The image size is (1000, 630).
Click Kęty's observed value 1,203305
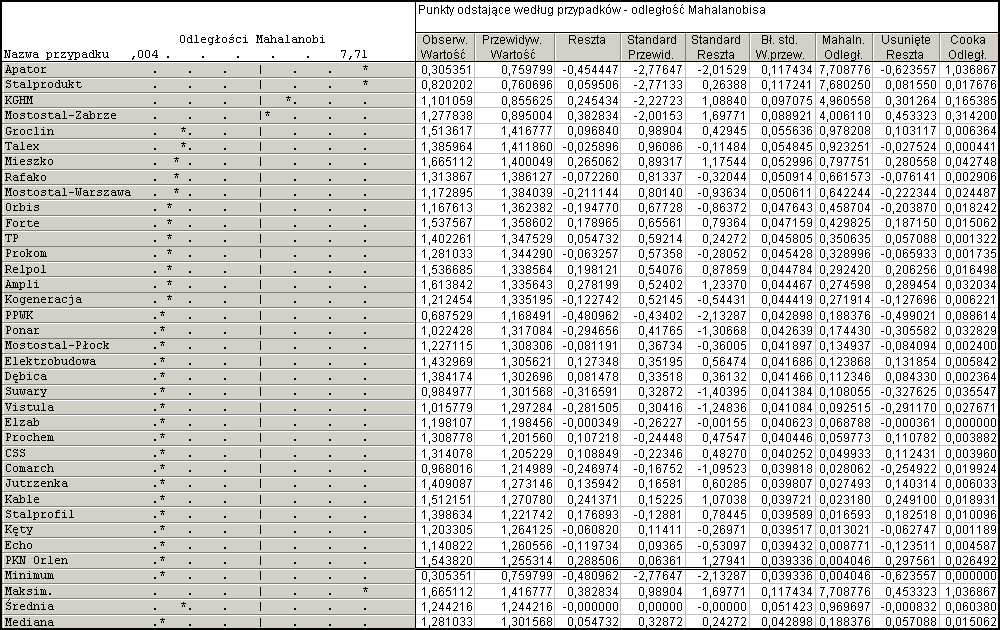[x=446, y=530]
